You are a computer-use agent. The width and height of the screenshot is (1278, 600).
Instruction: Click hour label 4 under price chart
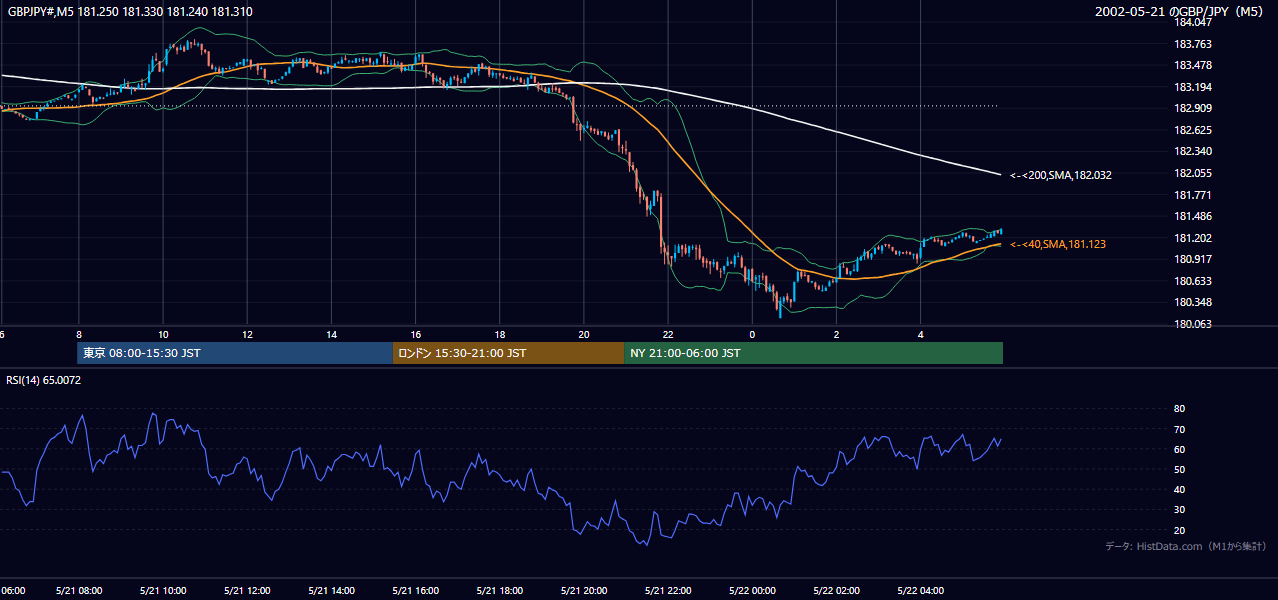point(920,335)
